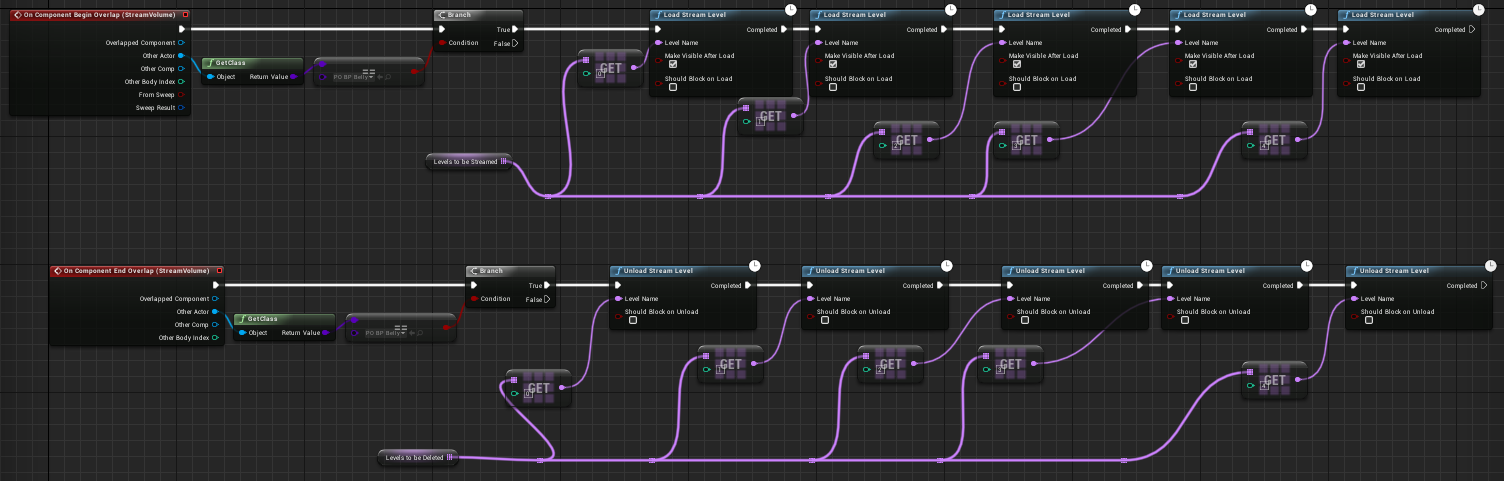Select GET index 4 node from Levels to be Deleted
Image resolution: width=1504 pixels, height=481 pixels.
(x=1274, y=380)
